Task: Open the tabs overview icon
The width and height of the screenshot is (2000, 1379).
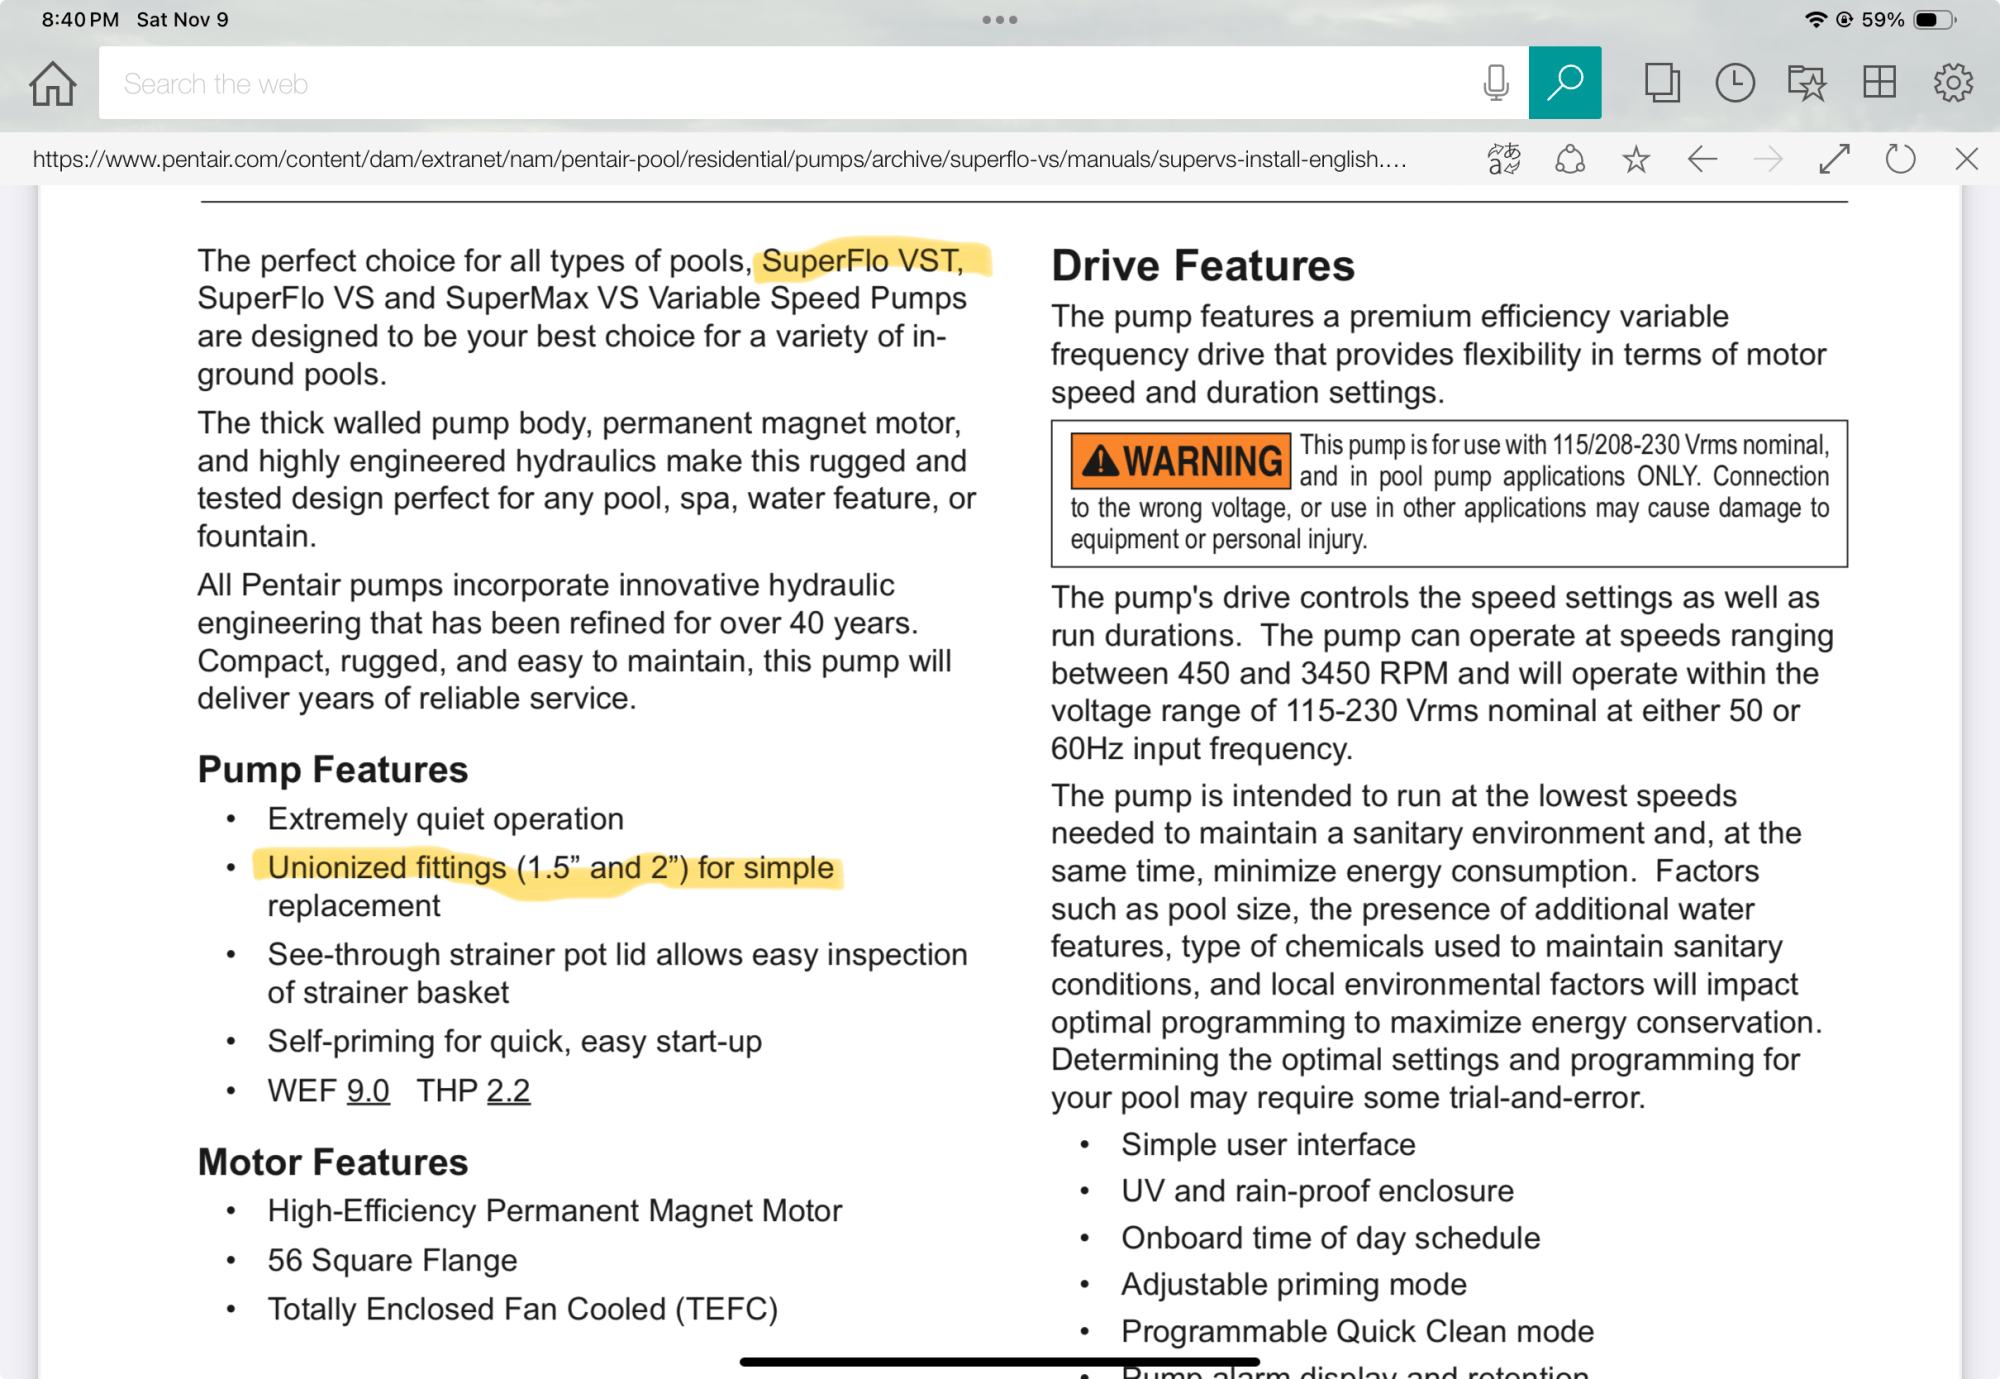Action: (x=1662, y=83)
